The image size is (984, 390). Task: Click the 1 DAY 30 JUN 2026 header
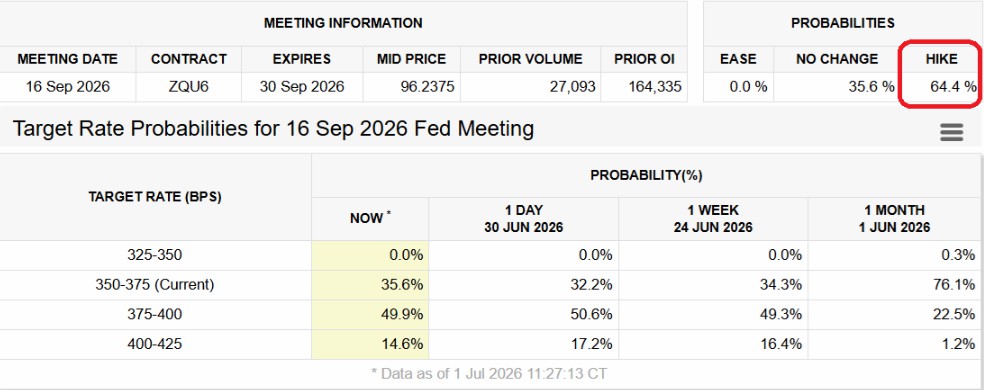pos(524,219)
